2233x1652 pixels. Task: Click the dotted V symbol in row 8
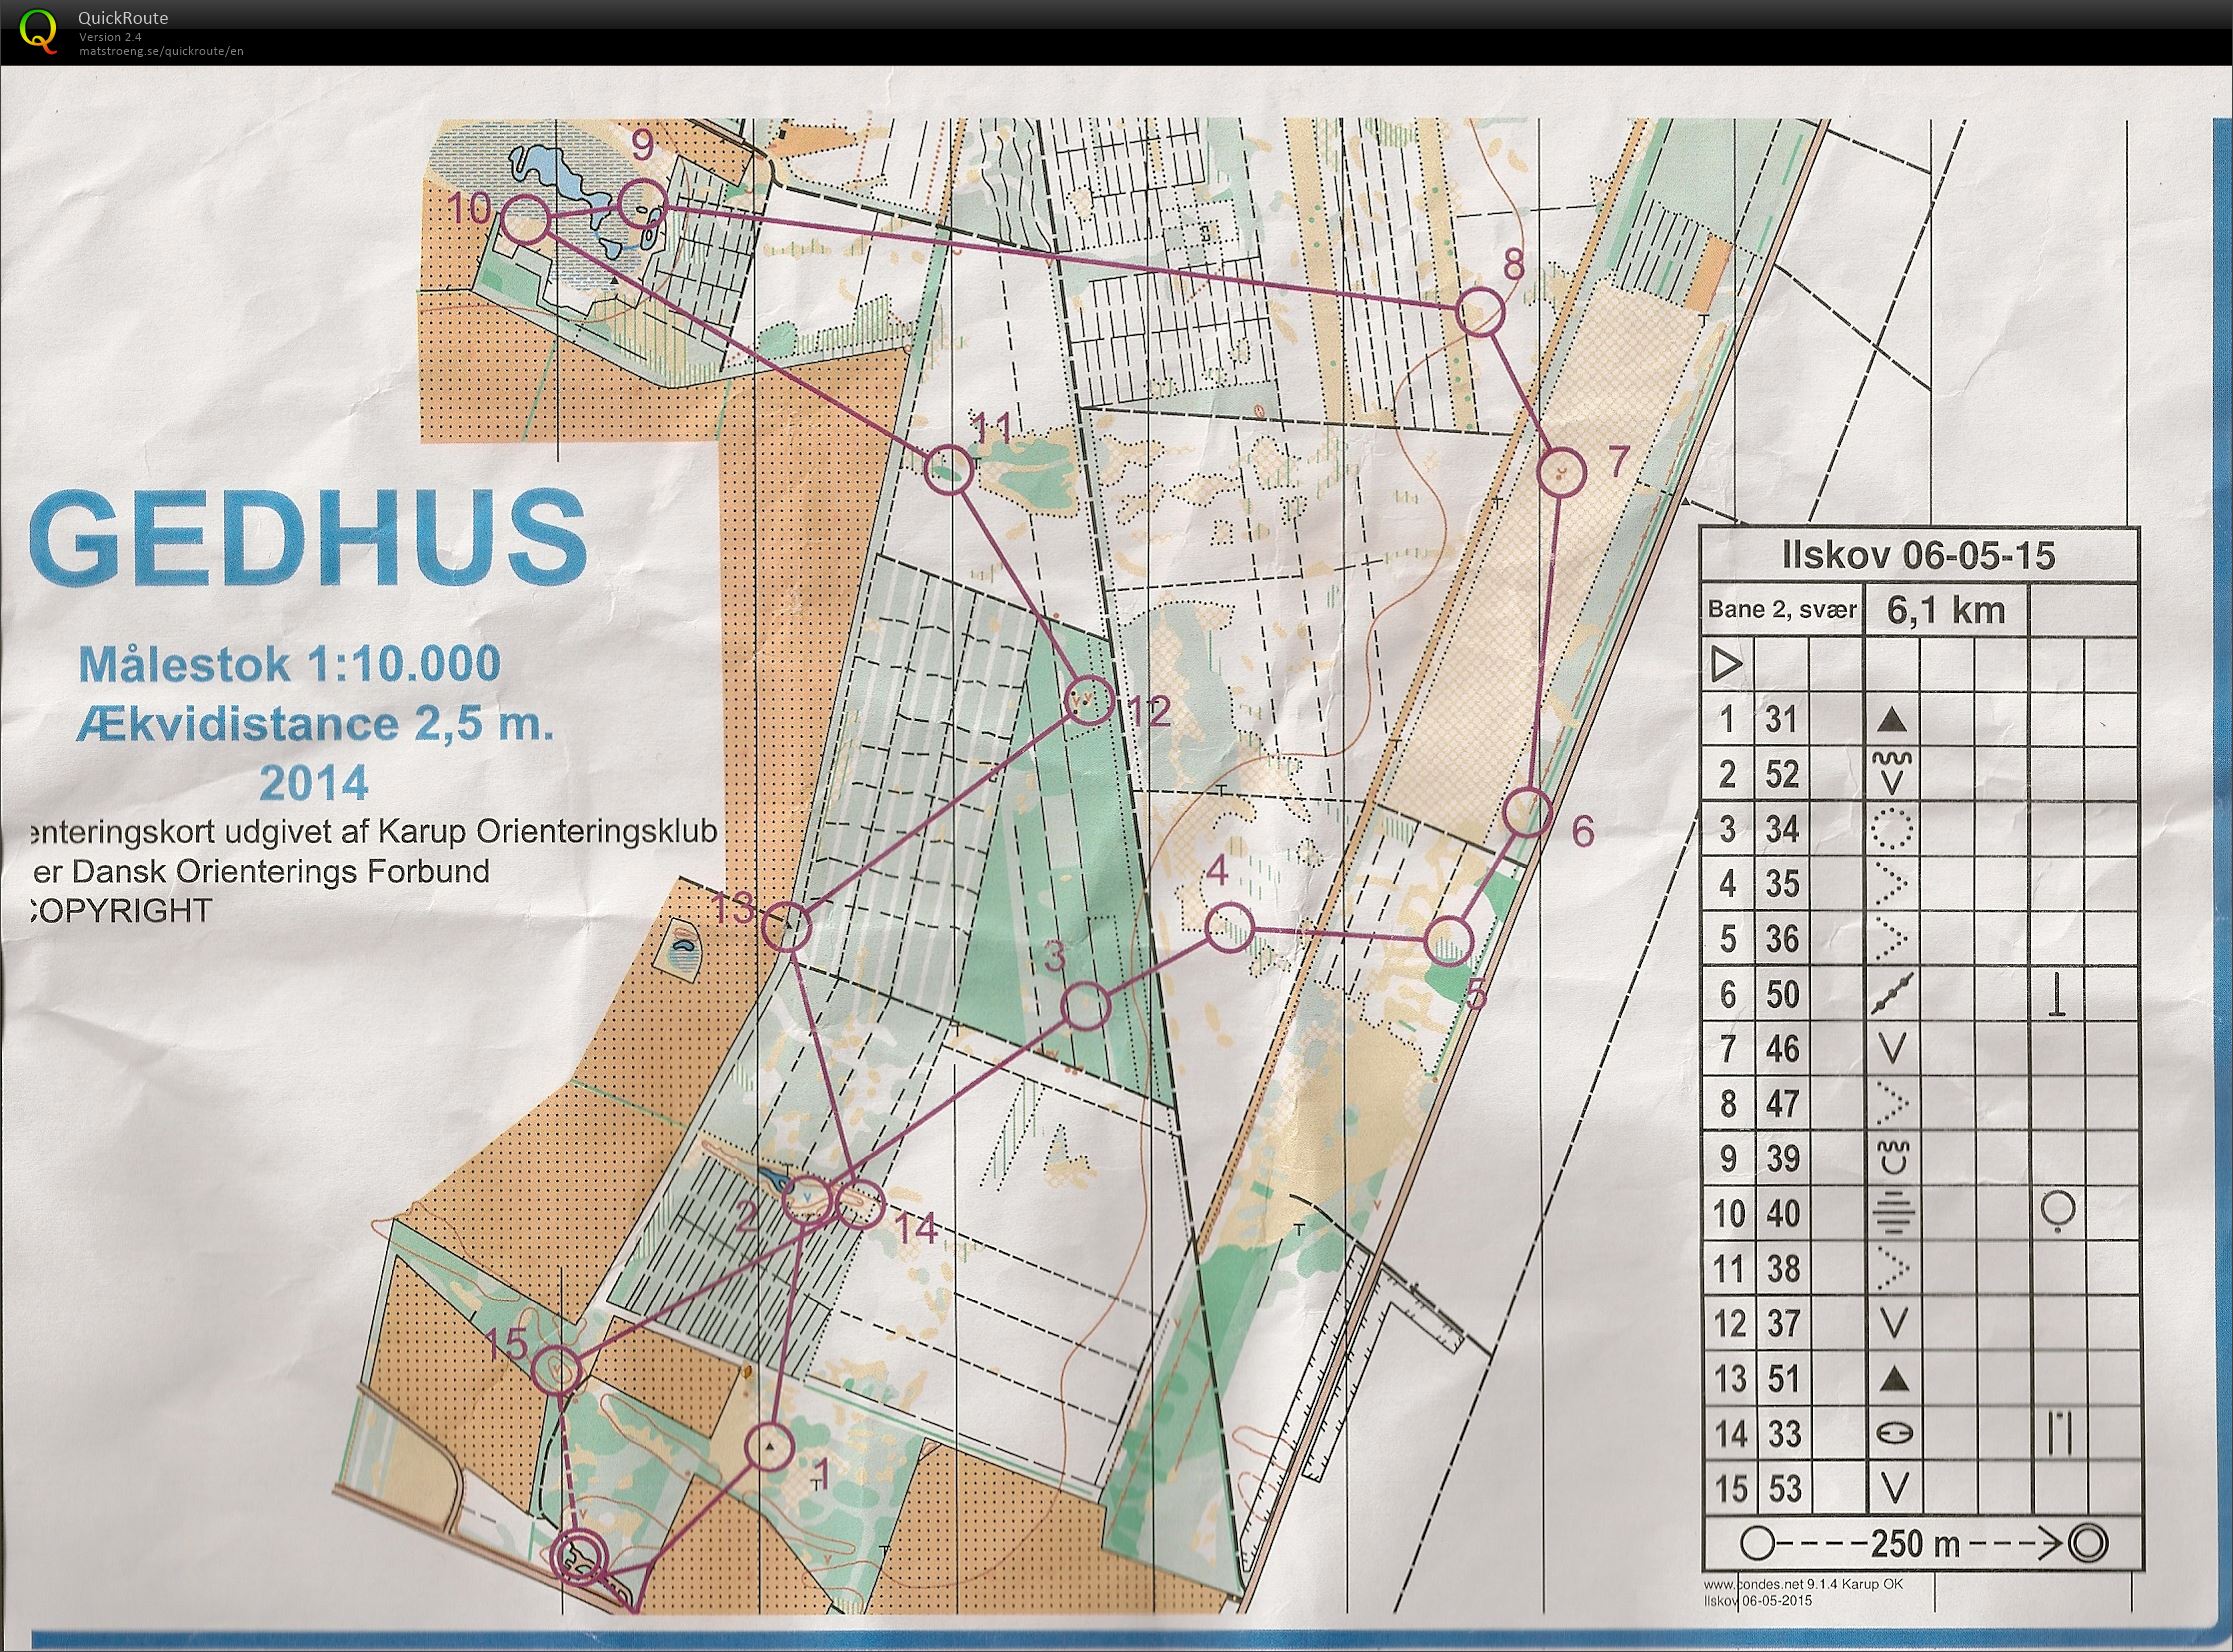[x=1892, y=1104]
